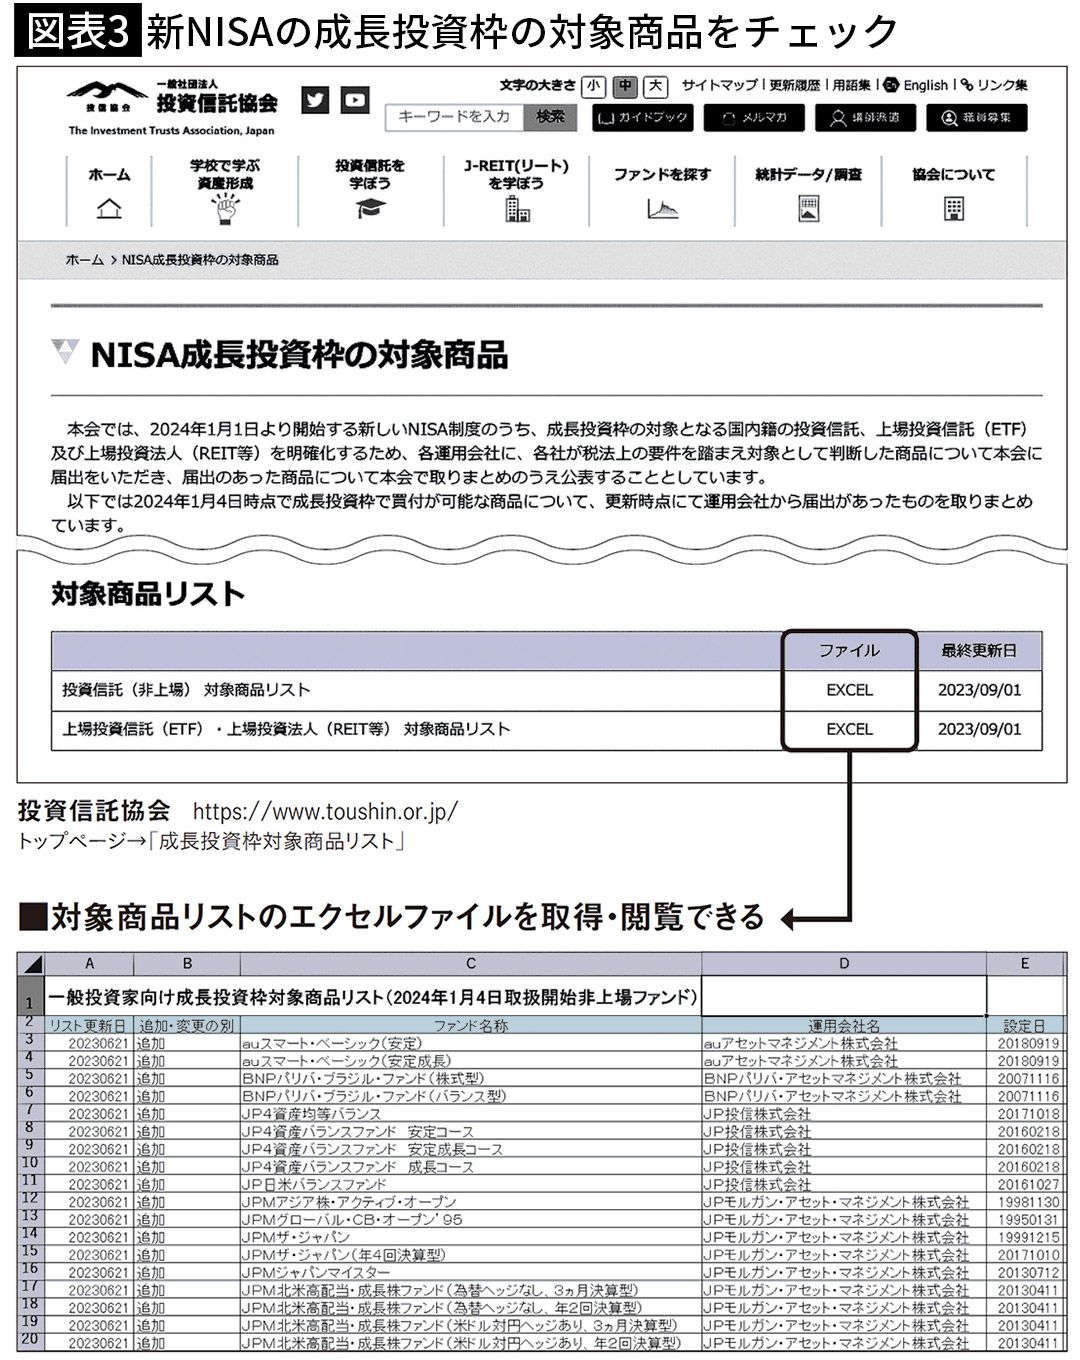Set text size to 中
The height and width of the screenshot is (1360, 1080).
point(625,86)
